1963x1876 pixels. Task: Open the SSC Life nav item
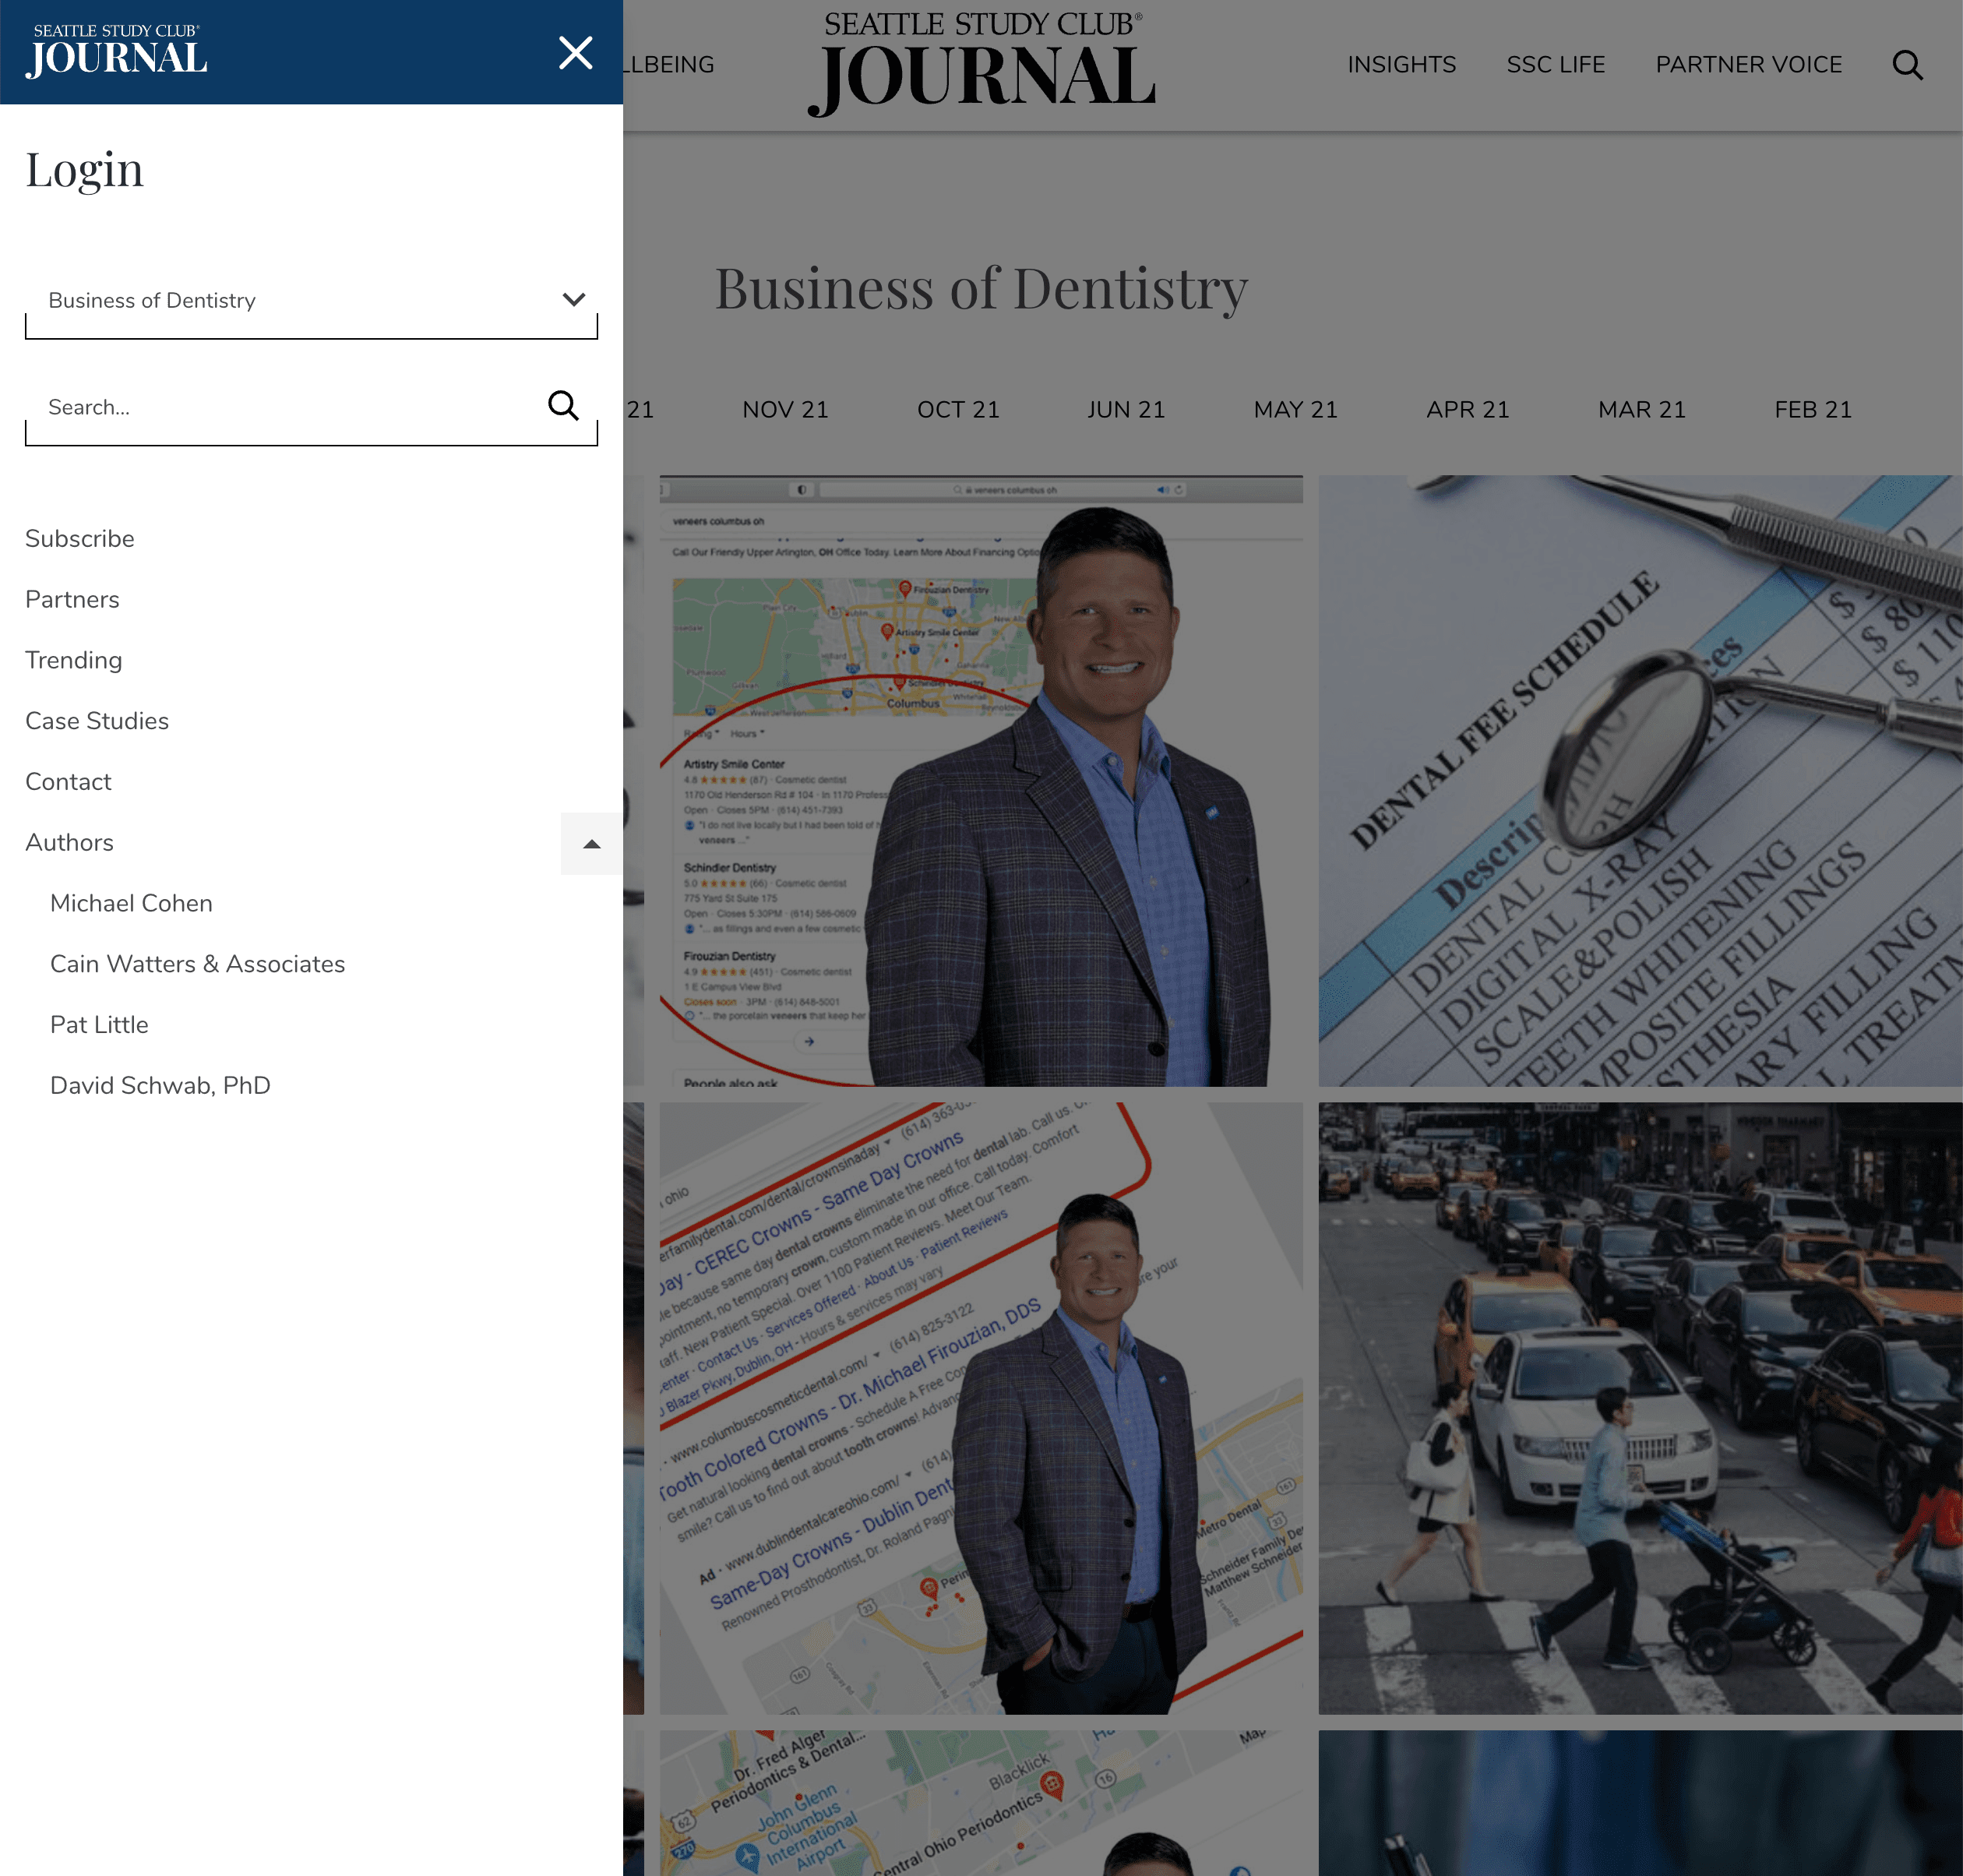1555,65
